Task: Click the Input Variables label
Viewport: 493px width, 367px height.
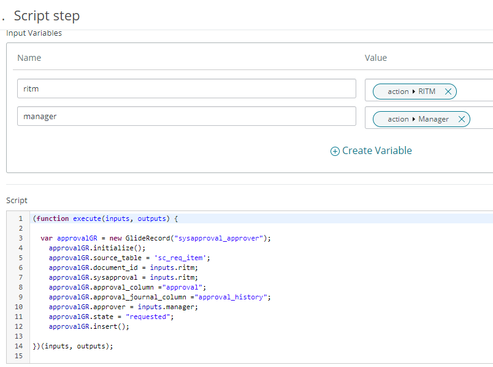Action: pyautogui.click(x=34, y=33)
